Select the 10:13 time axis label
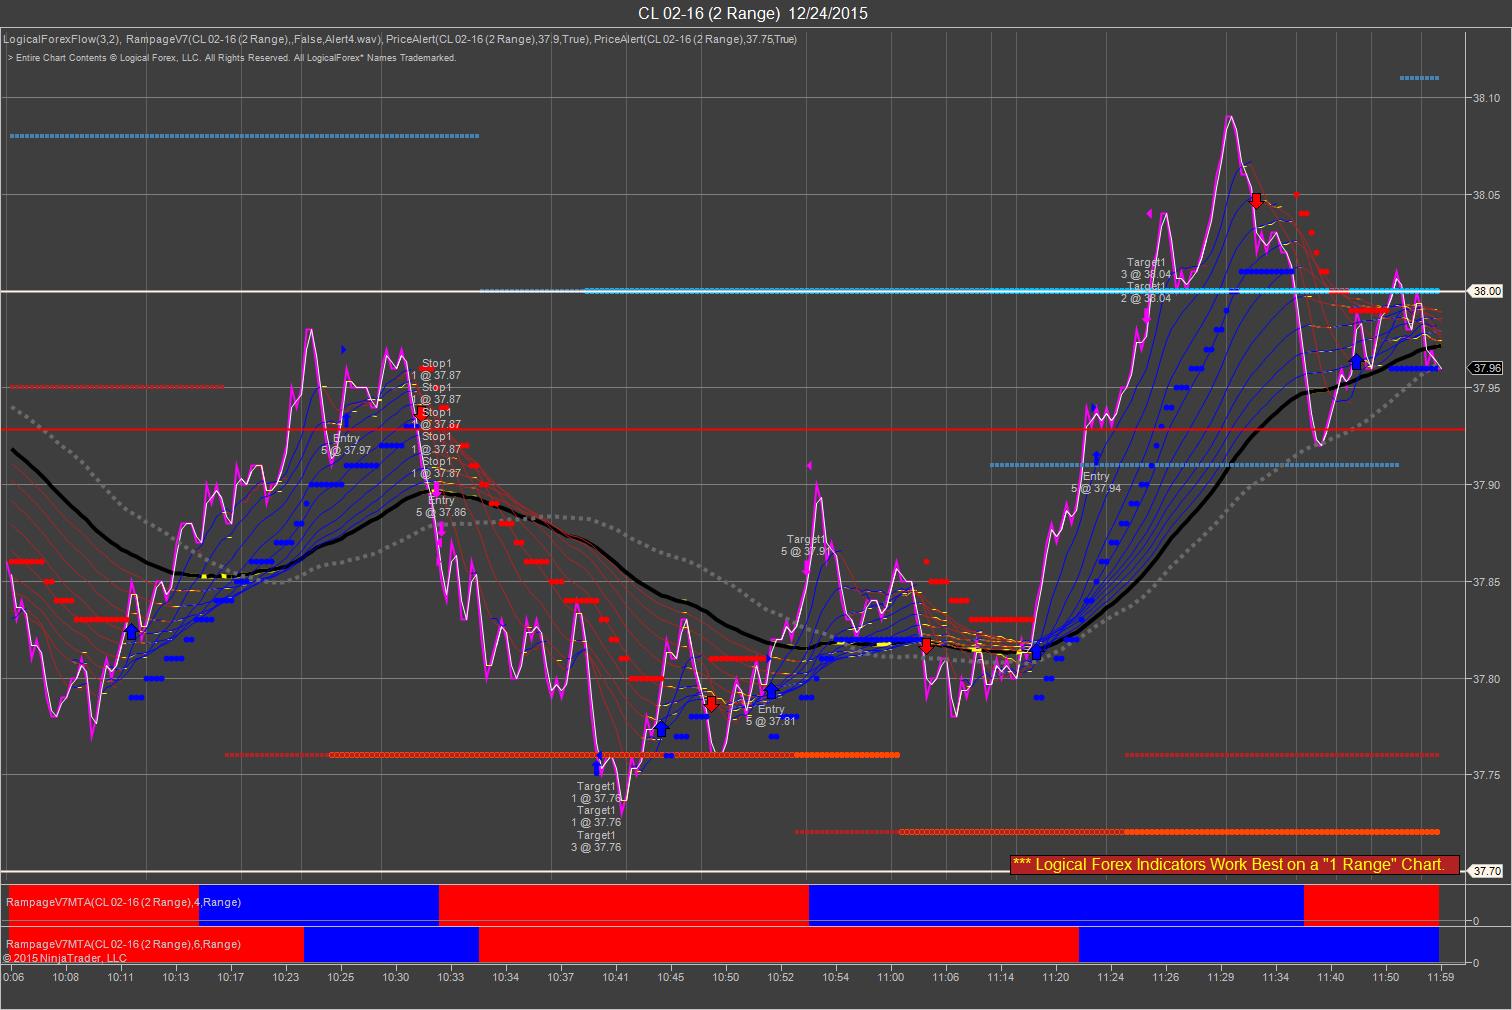This screenshot has height=1010, width=1512. 176,977
